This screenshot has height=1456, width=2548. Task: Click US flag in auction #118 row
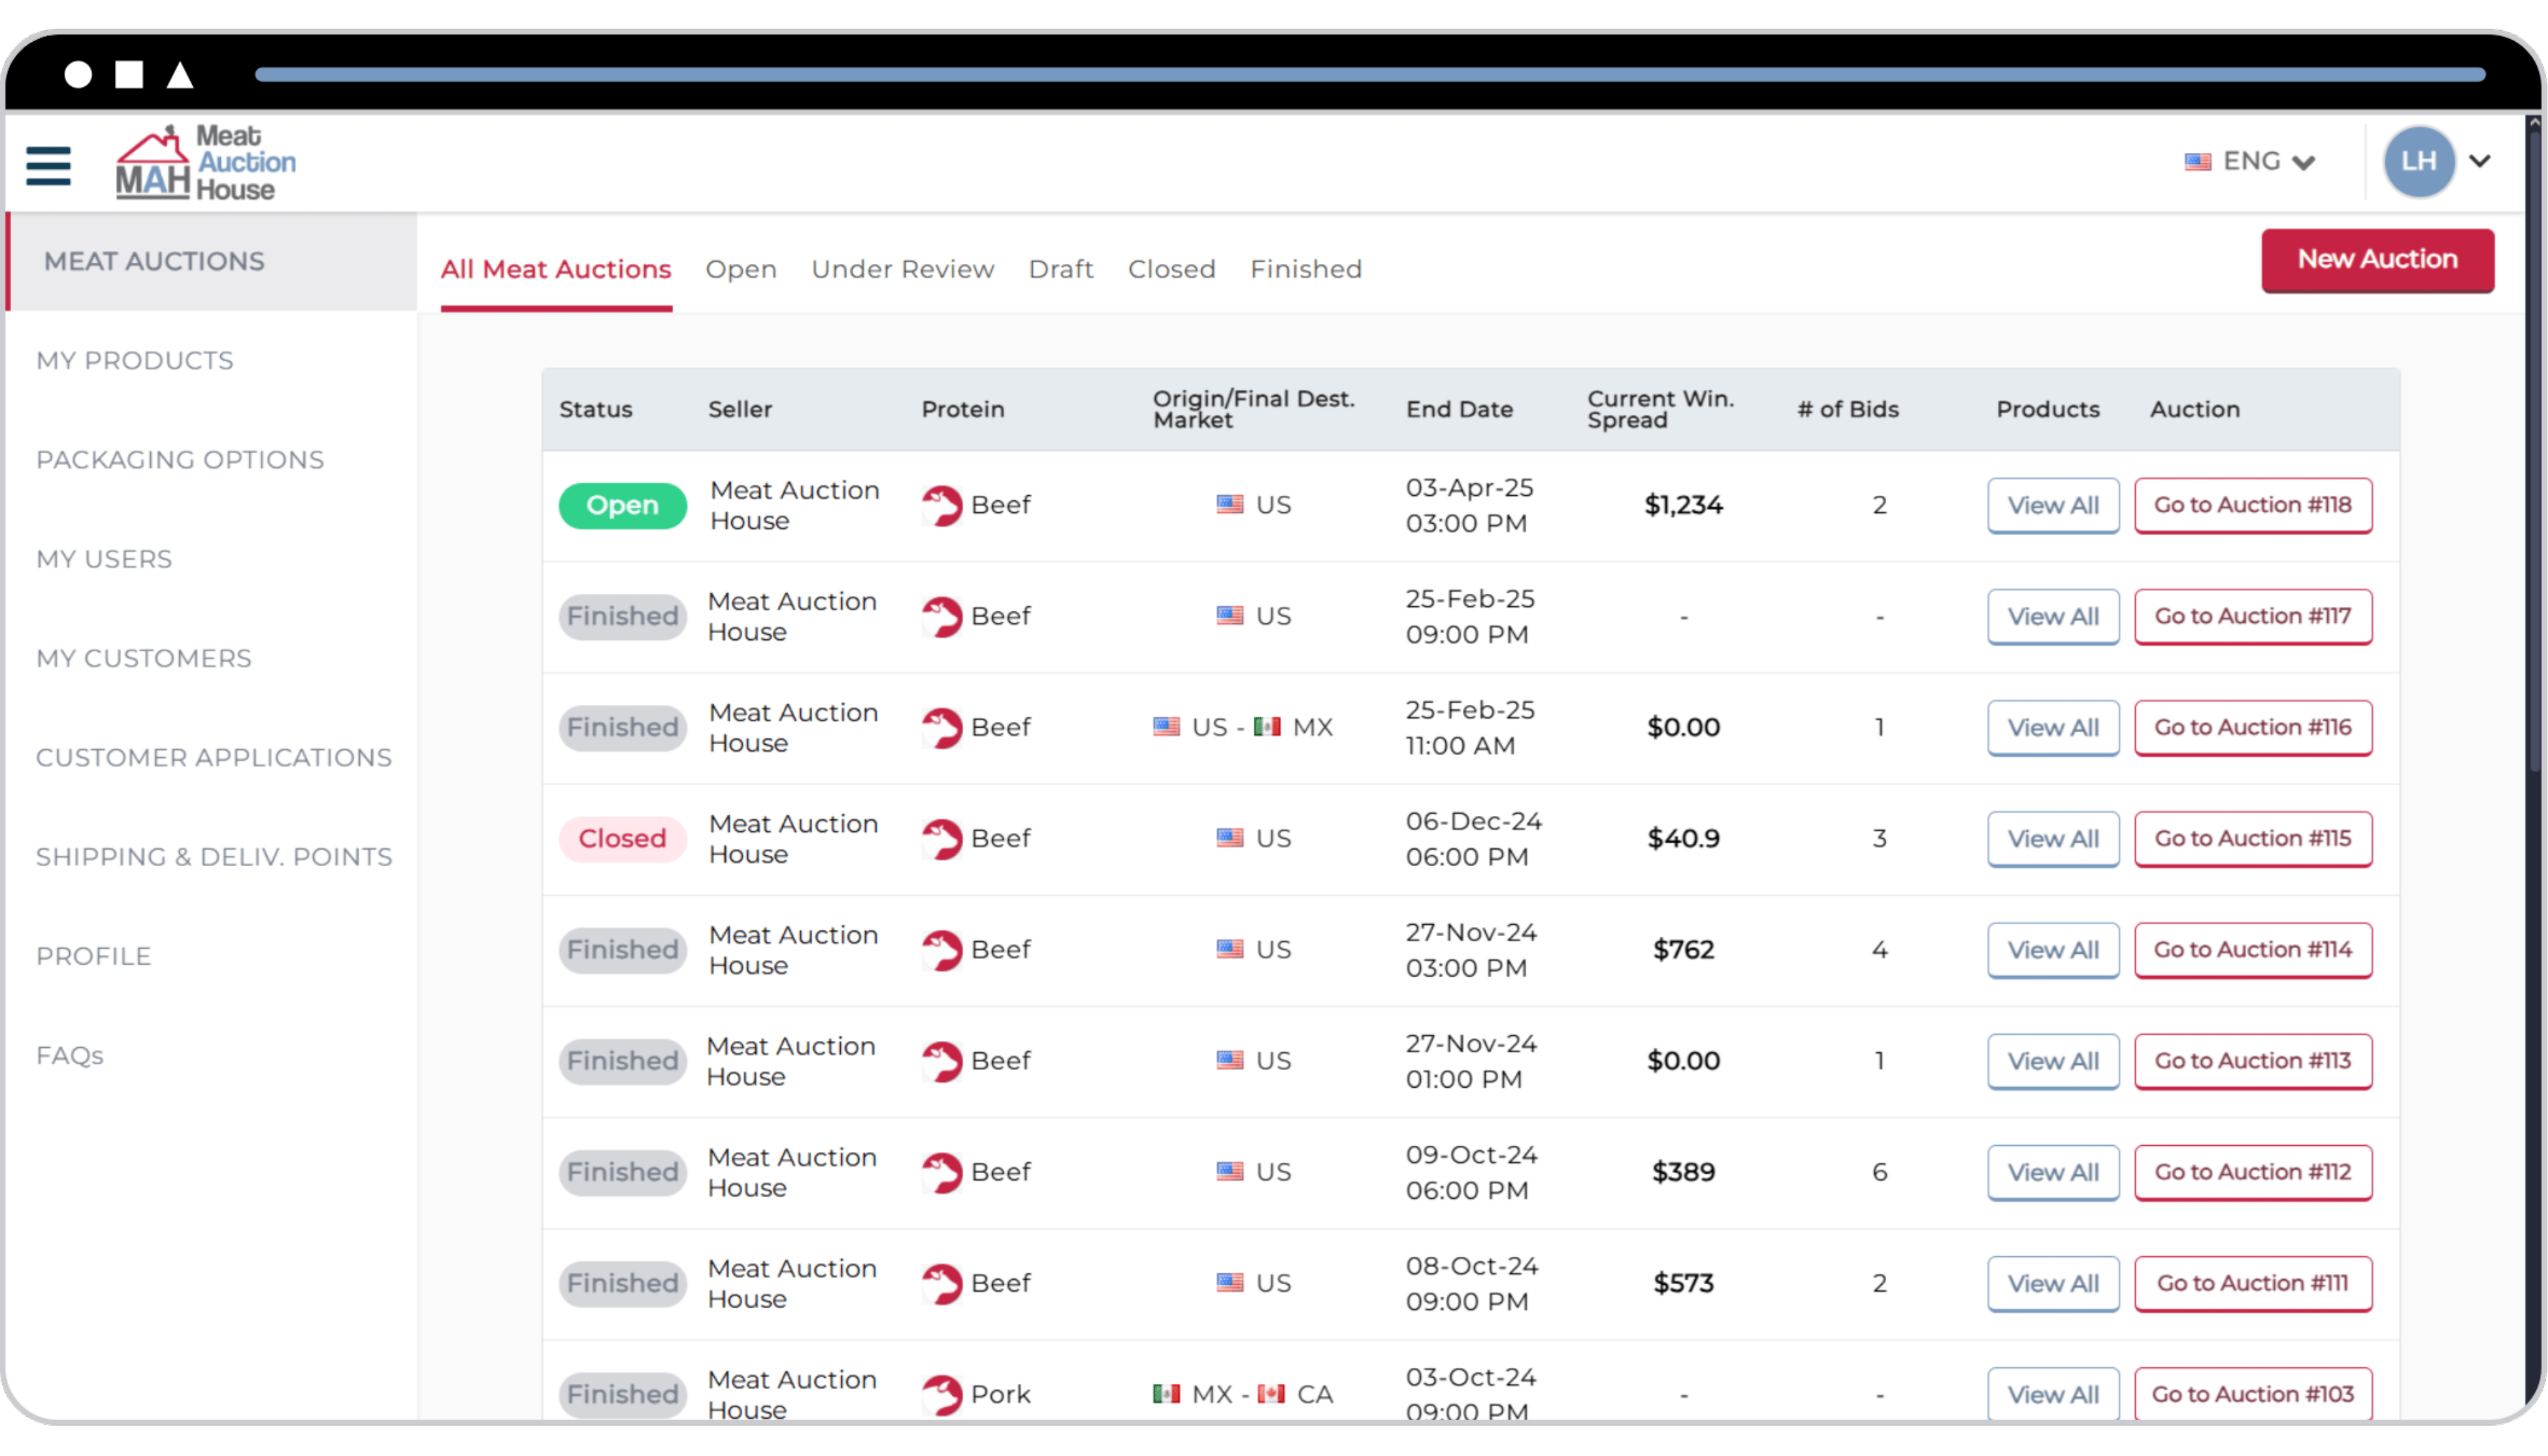pyautogui.click(x=1230, y=505)
